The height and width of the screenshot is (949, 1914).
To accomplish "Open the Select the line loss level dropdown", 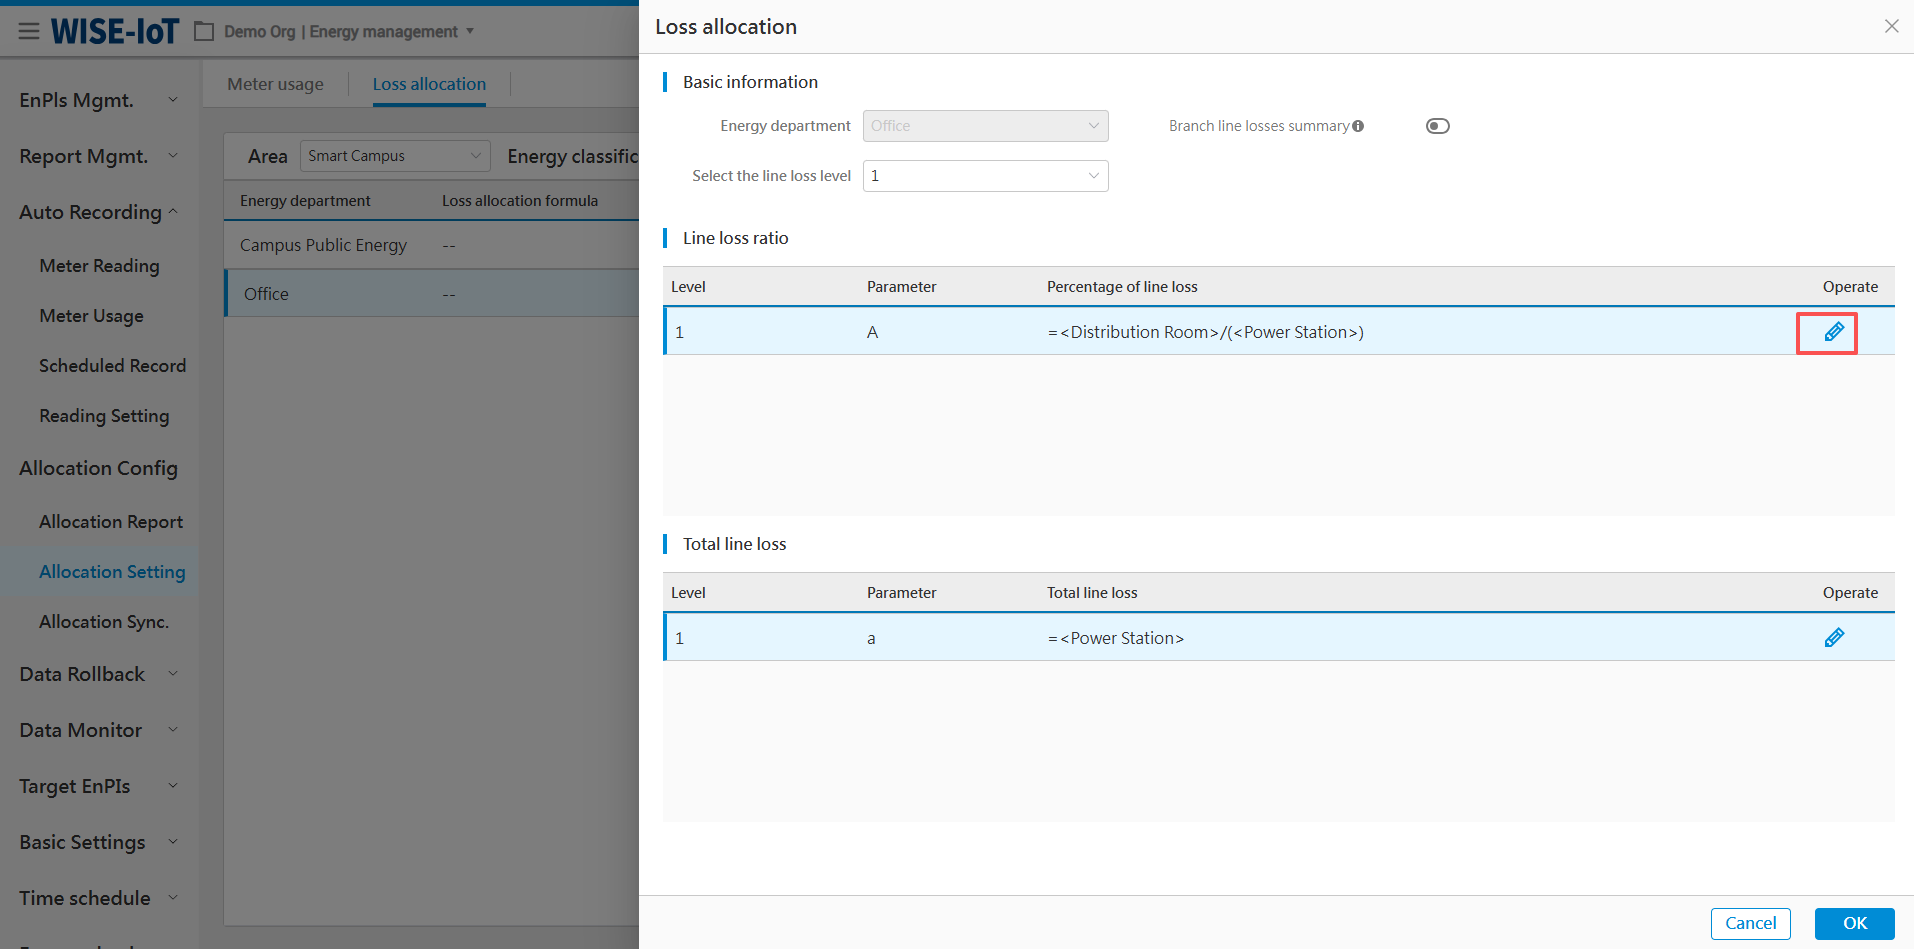I will 984,176.
